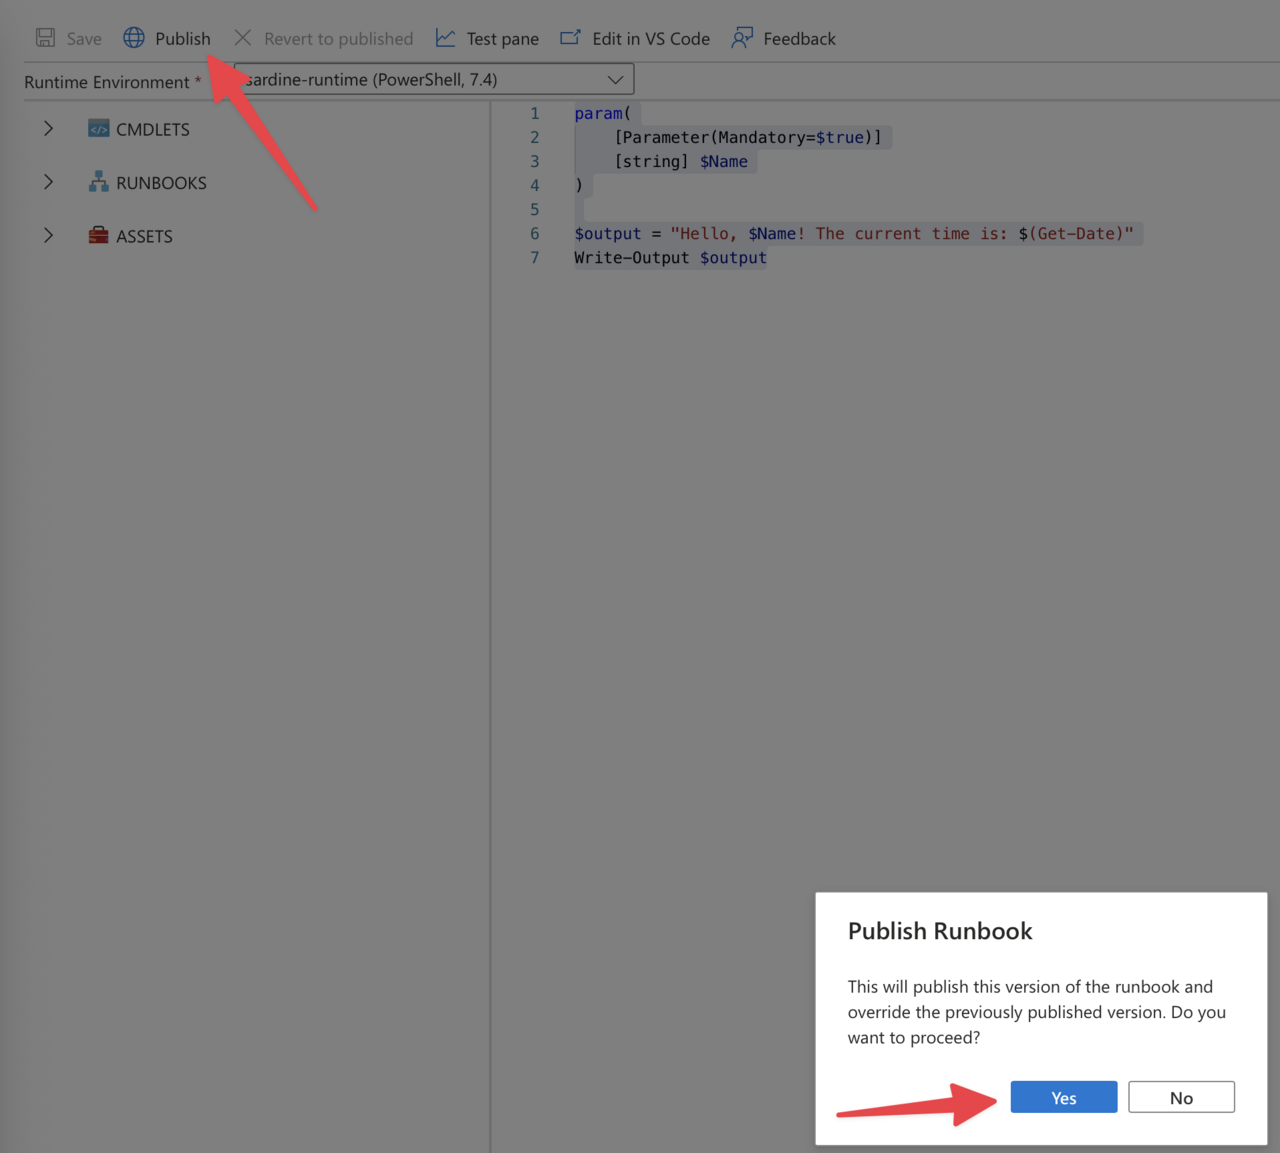The image size is (1280, 1153).
Task: Click the "$output = "Hello, $Name!" code line
Action: pos(854,234)
